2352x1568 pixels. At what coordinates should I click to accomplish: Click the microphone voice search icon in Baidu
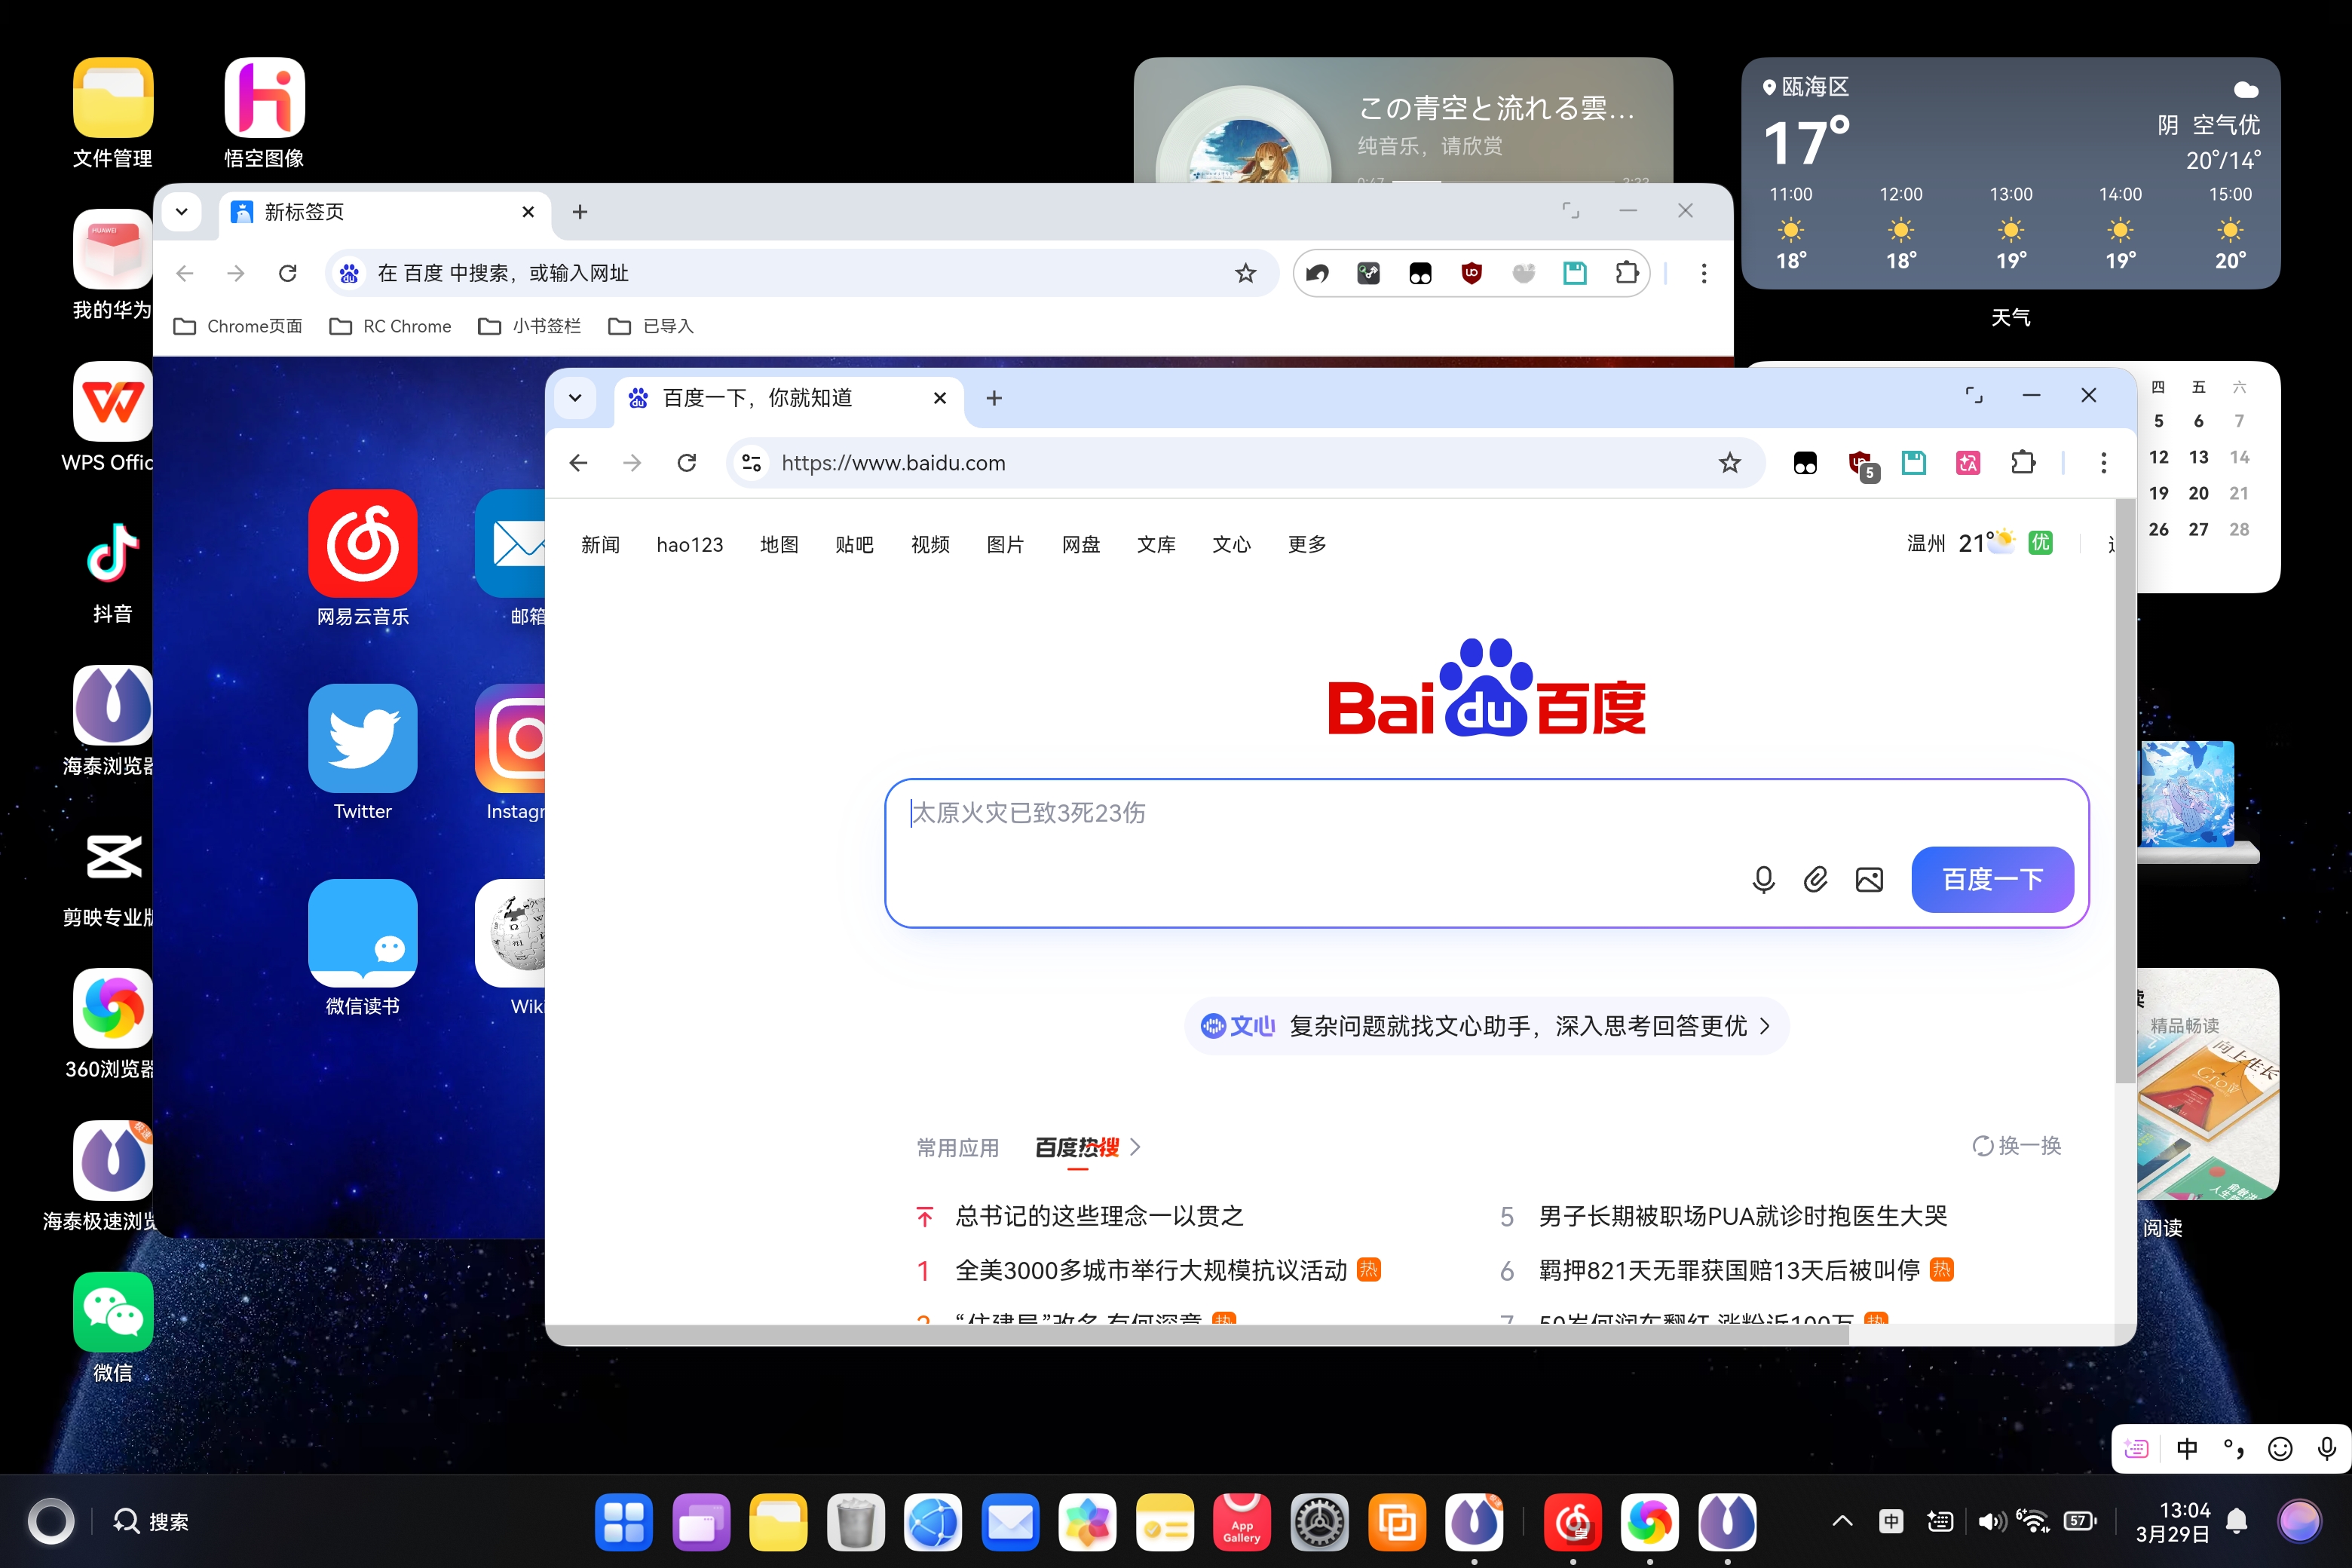coord(1763,879)
